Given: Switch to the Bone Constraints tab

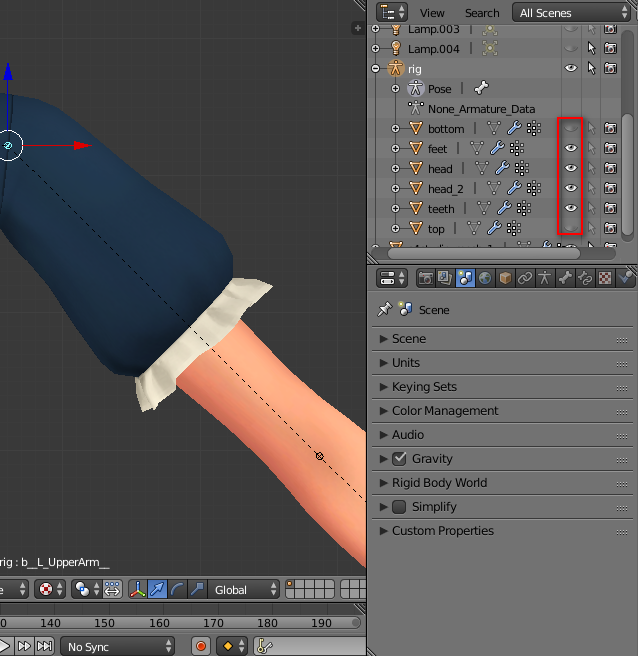Looking at the screenshot, I should pos(585,278).
